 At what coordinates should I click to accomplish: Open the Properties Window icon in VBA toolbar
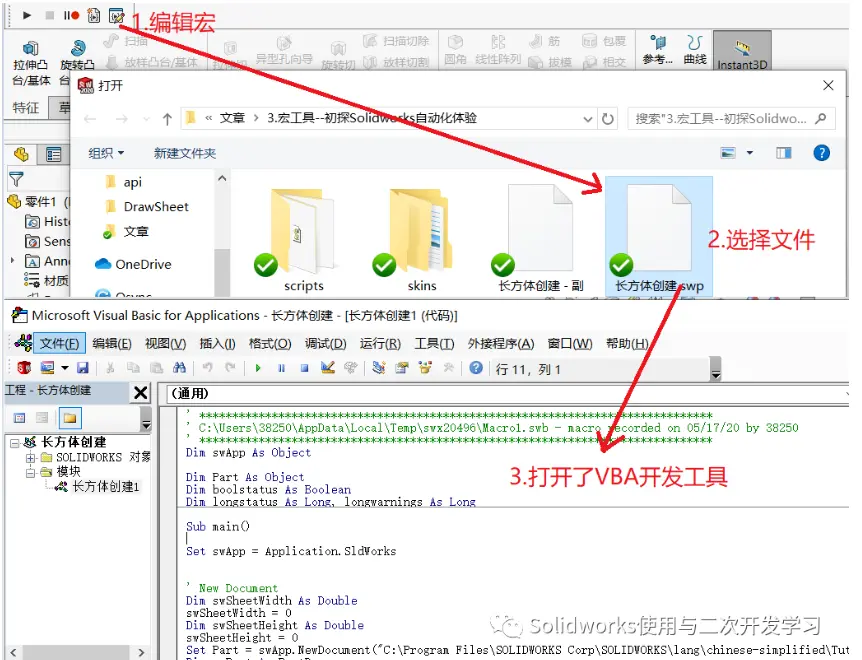pyautogui.click(x=402, y=368)
